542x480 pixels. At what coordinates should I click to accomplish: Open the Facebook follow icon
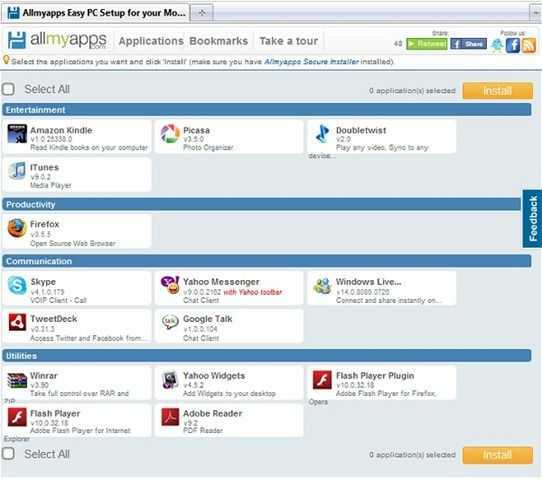[x=513, y=45]
